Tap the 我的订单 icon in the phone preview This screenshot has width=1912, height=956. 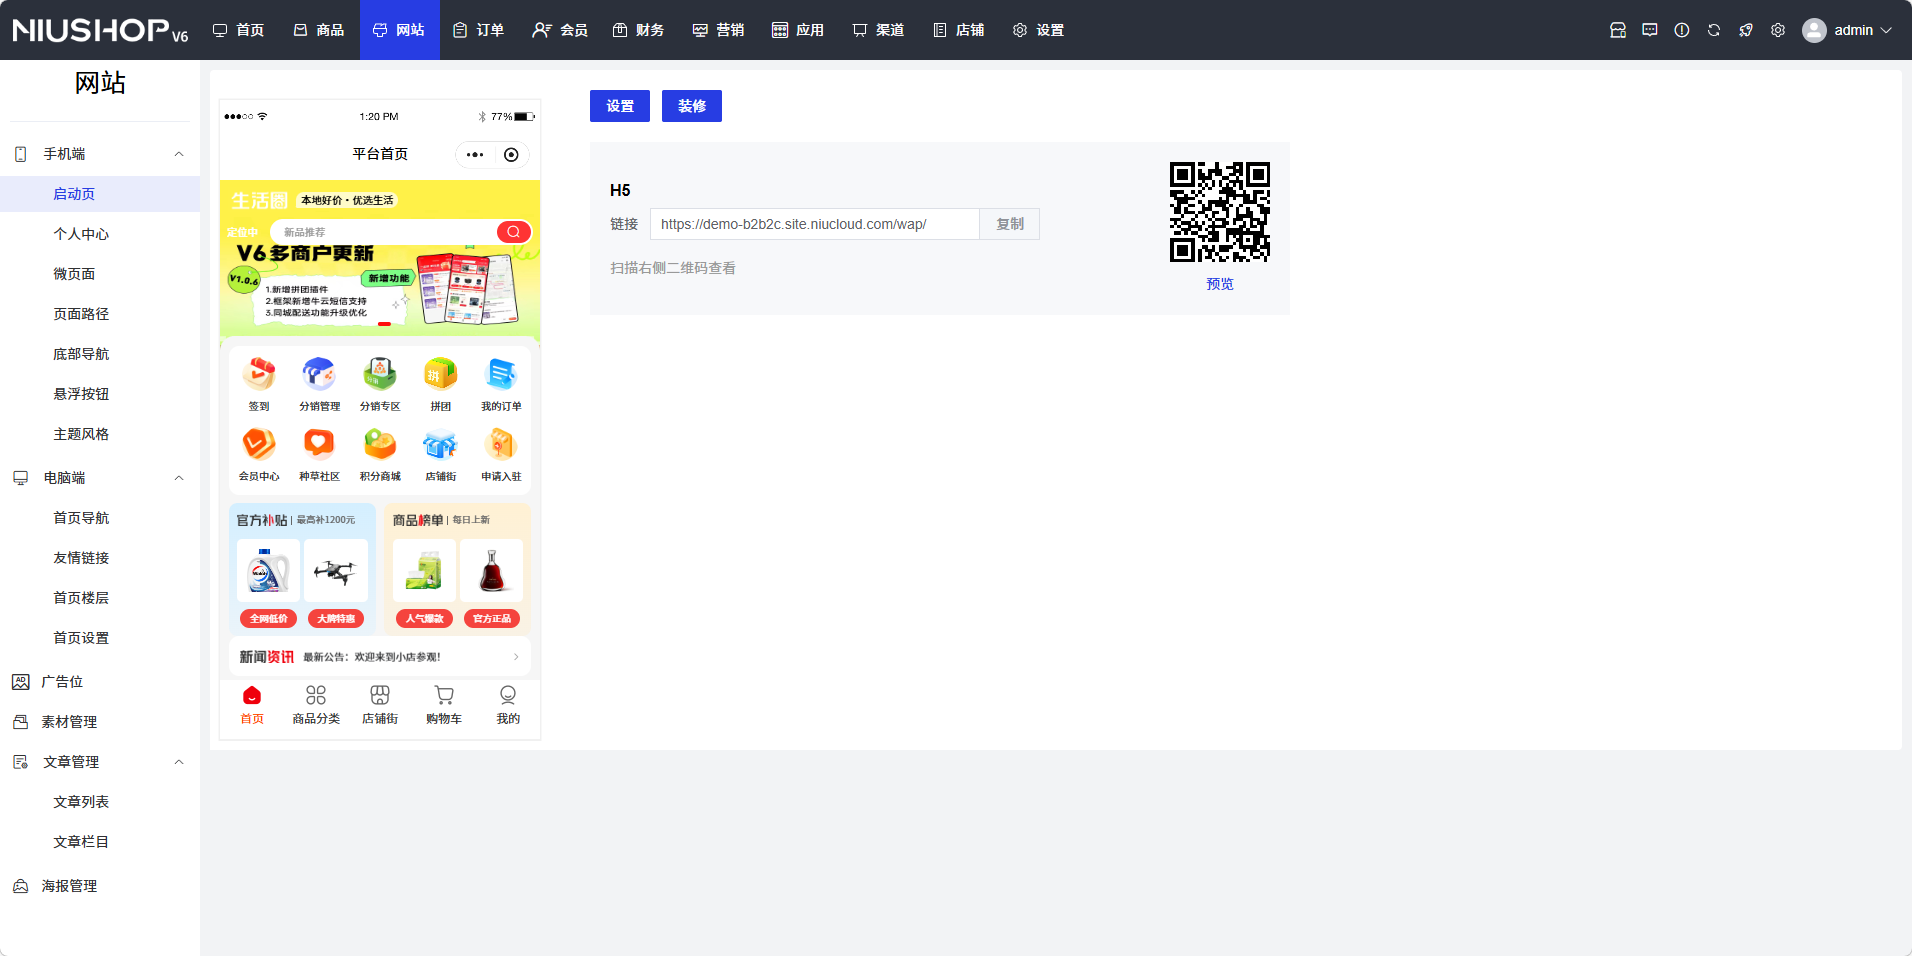pyautogui.click(x=501, y=374)
